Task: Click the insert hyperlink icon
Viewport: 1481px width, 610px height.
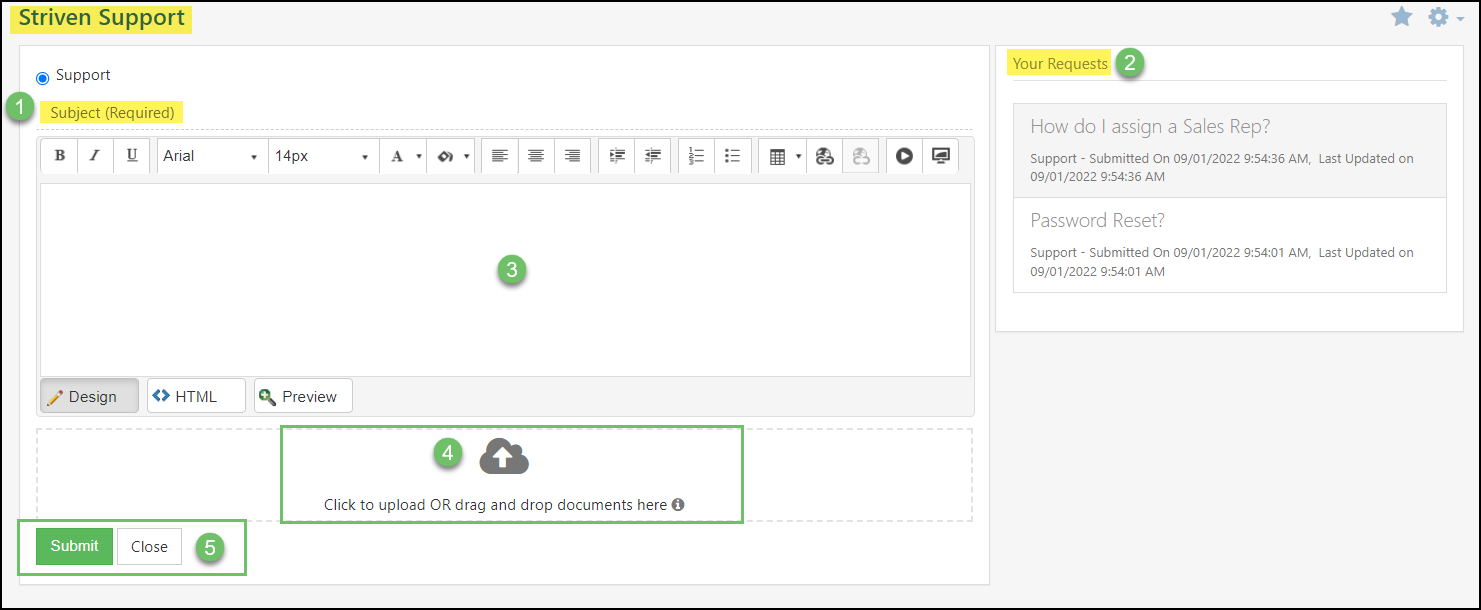Action: tap(824, 156)
